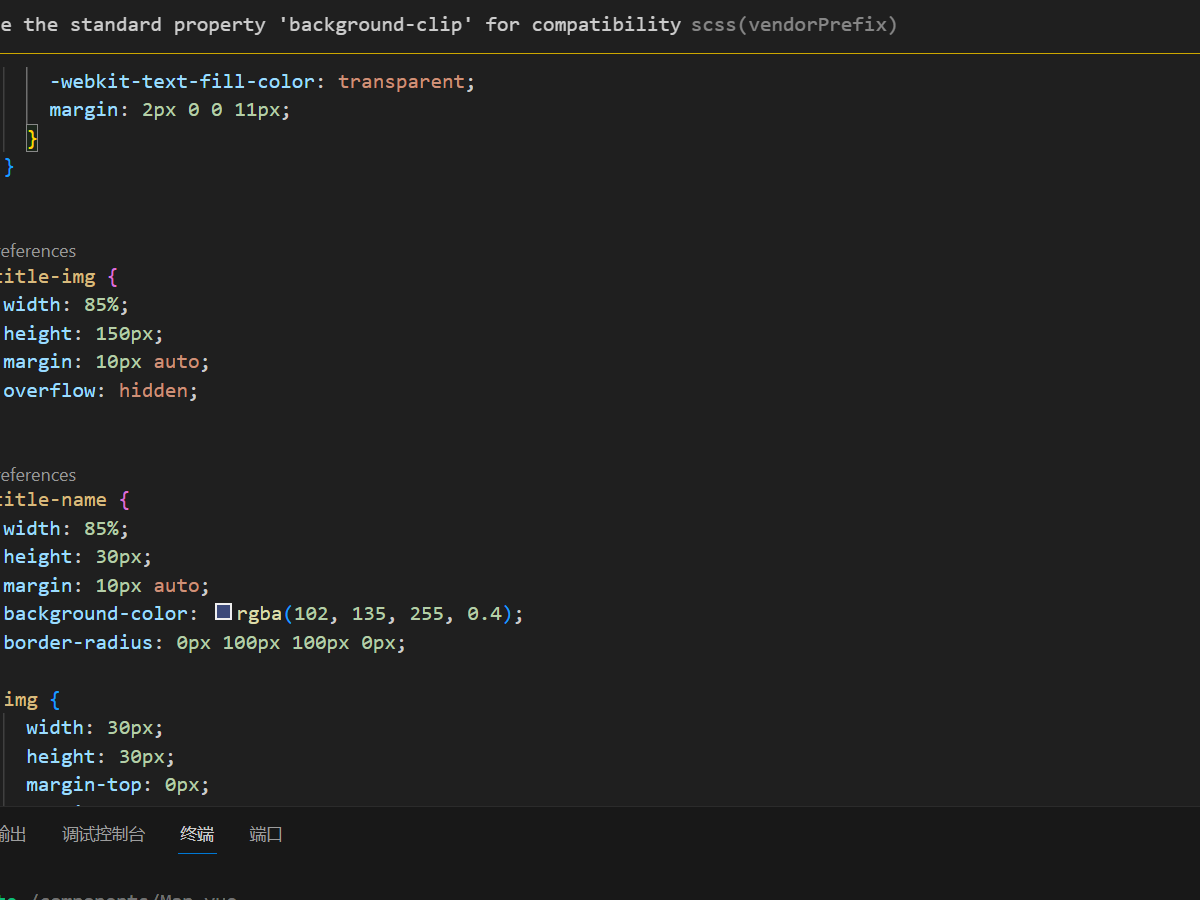Click the yellow closing brace

(32, 138)
